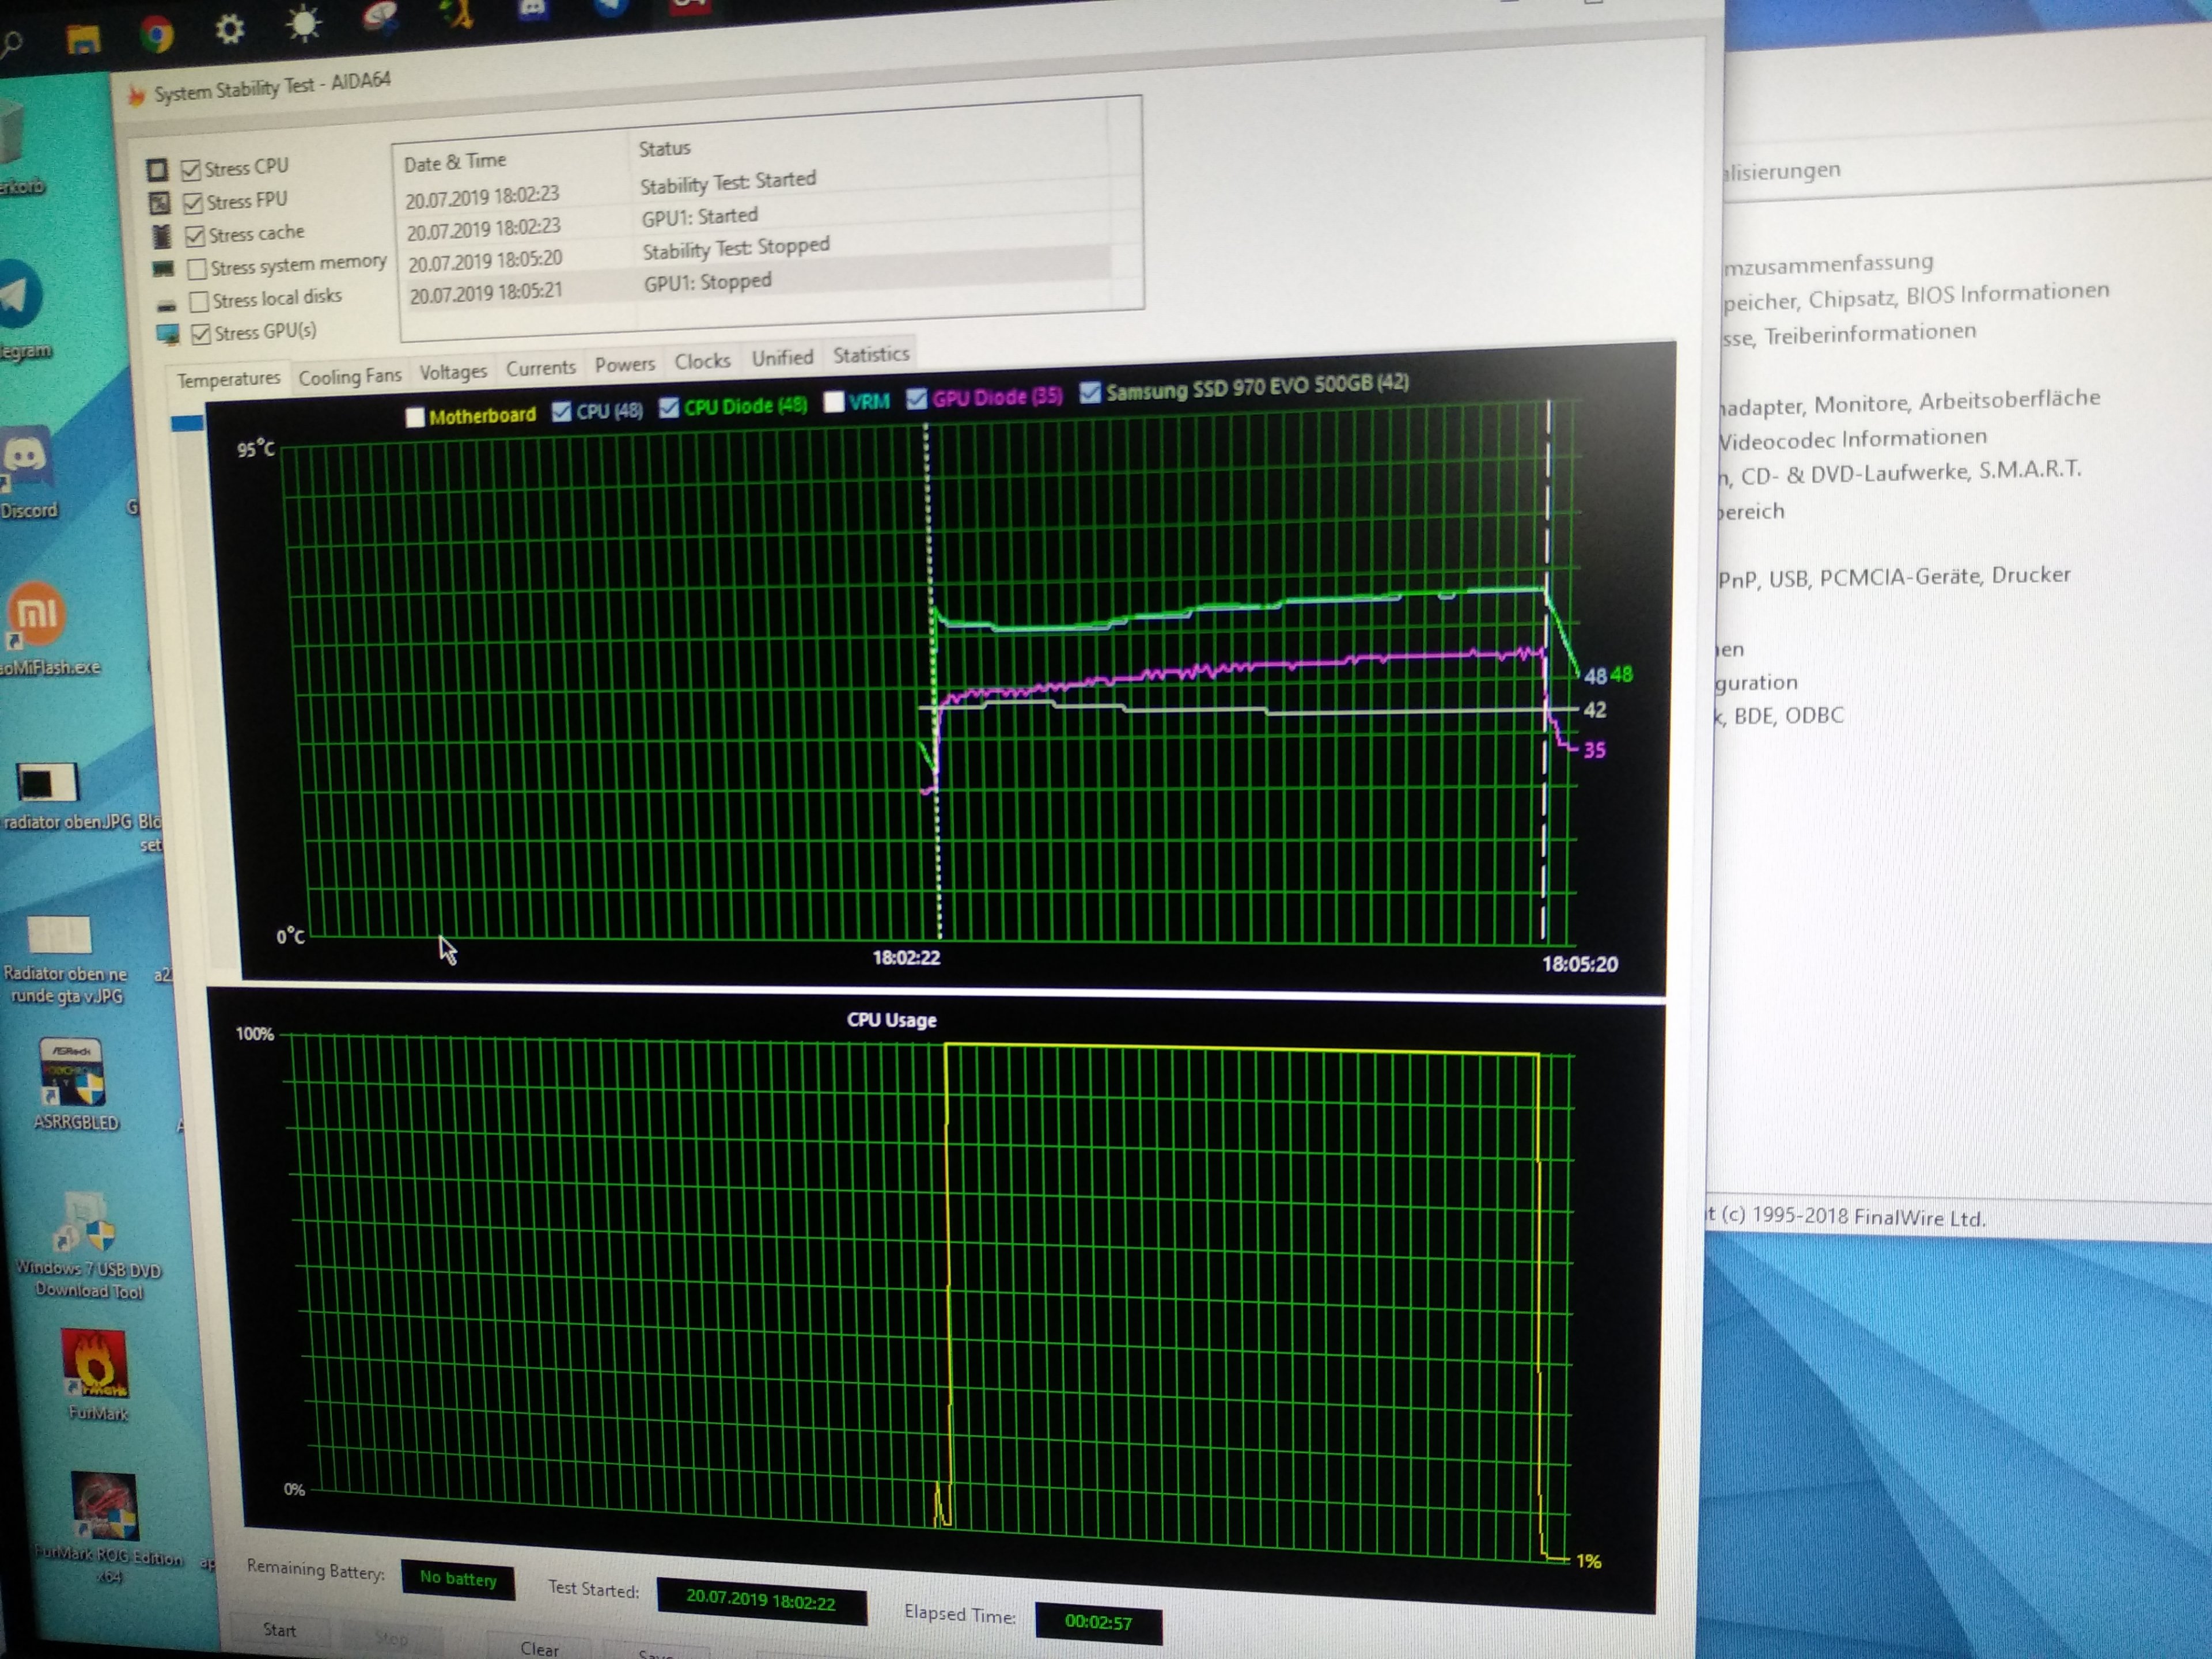The height and width of the screenshot is (1659, 2212).
Task: Enable the Motherboard temperature graph checkbox
Action: (x=415, y=417)
